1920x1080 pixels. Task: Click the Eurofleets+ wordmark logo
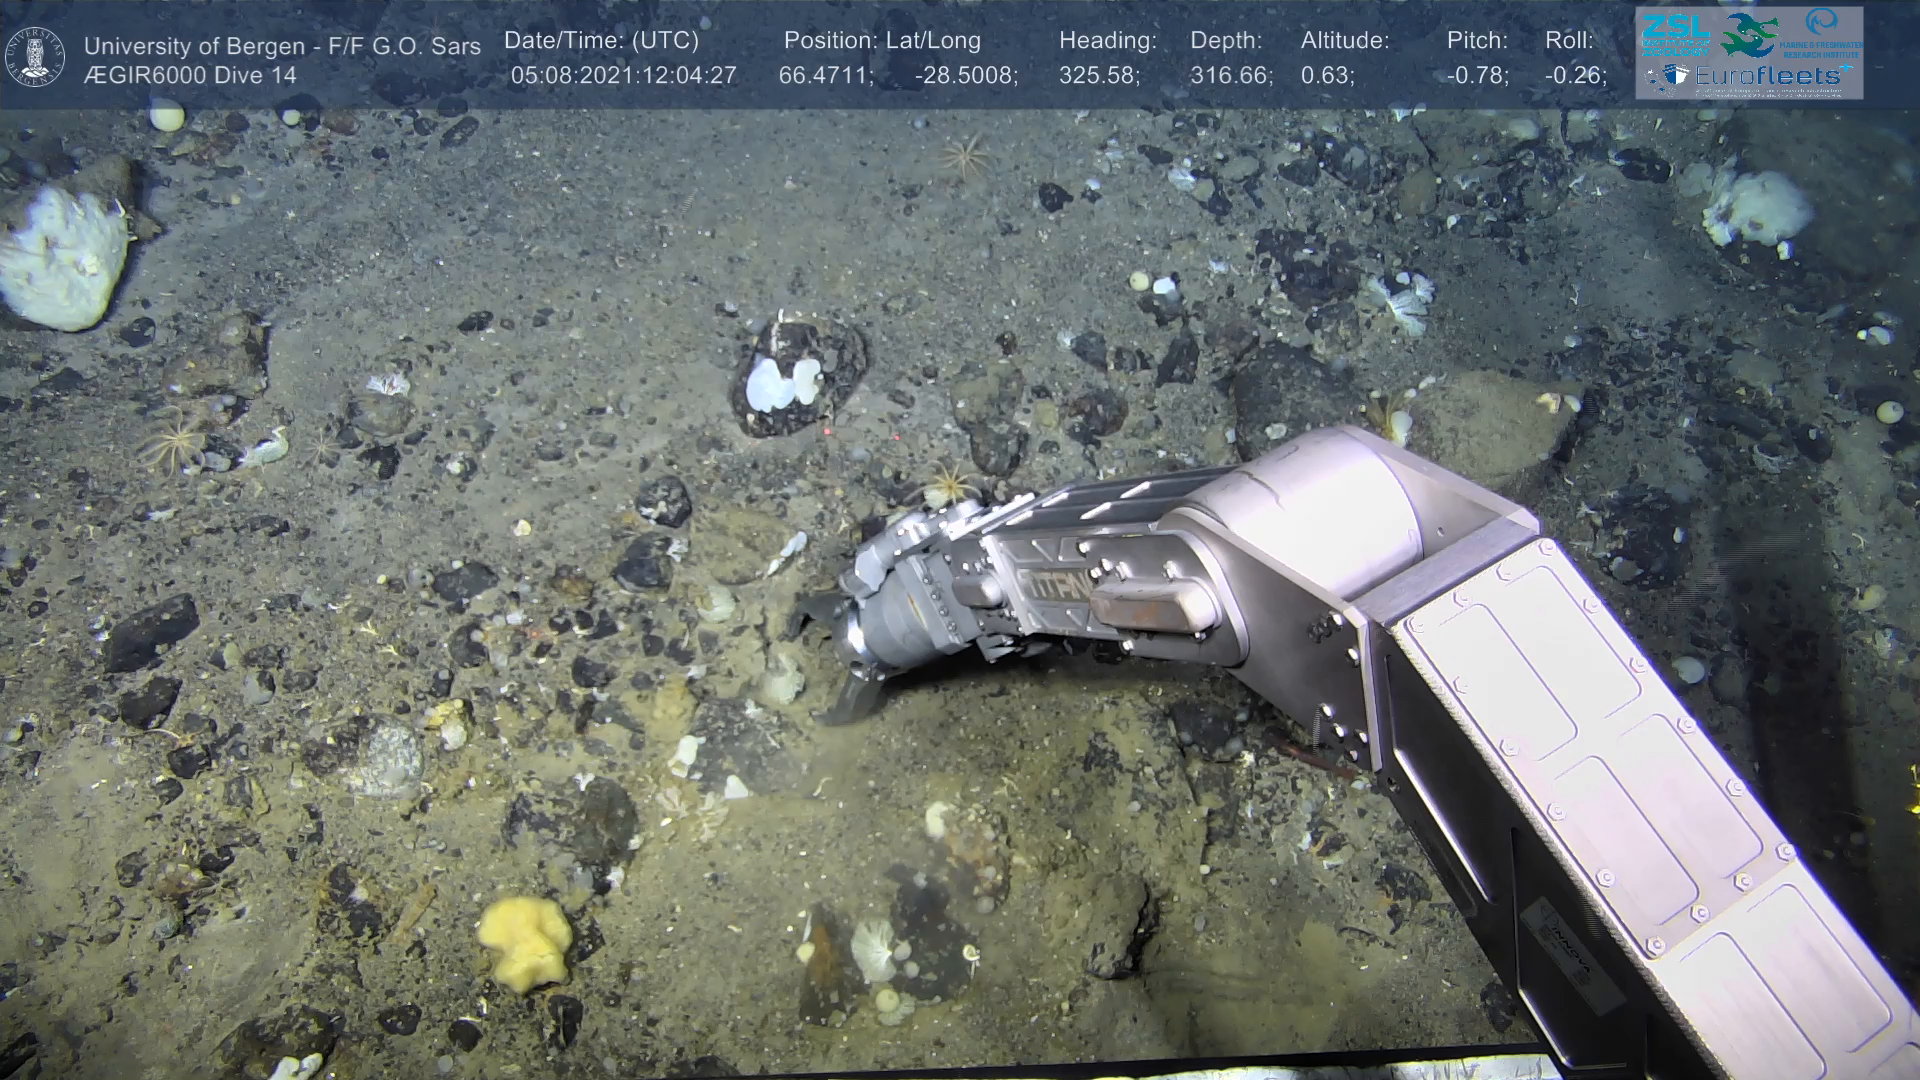tap(1772, 76)
